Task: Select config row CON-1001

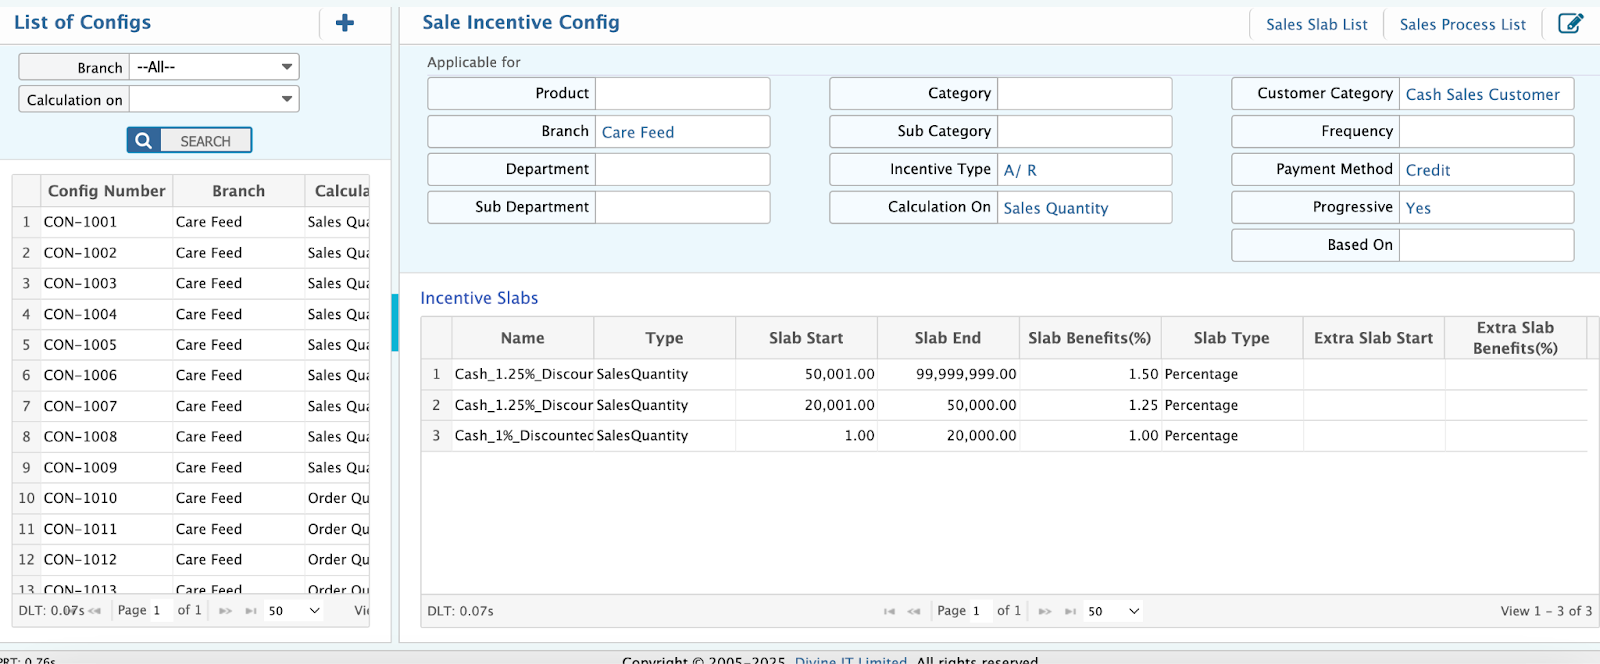Action: pos(191,222)
